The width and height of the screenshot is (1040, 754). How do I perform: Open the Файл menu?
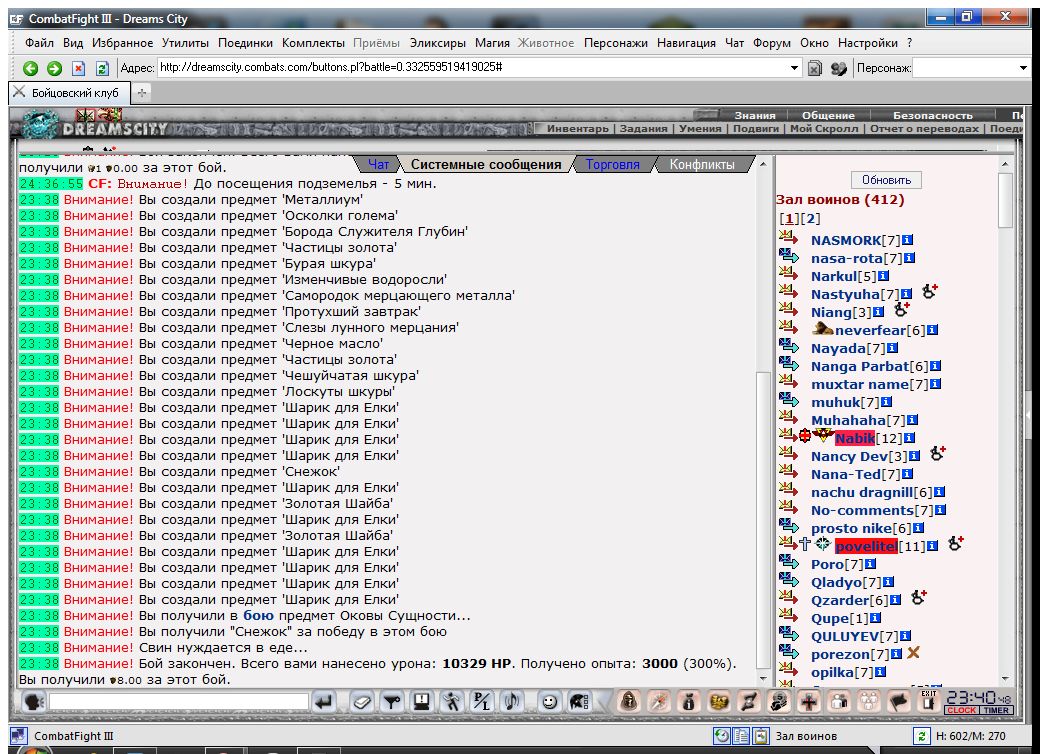point(39,43)
